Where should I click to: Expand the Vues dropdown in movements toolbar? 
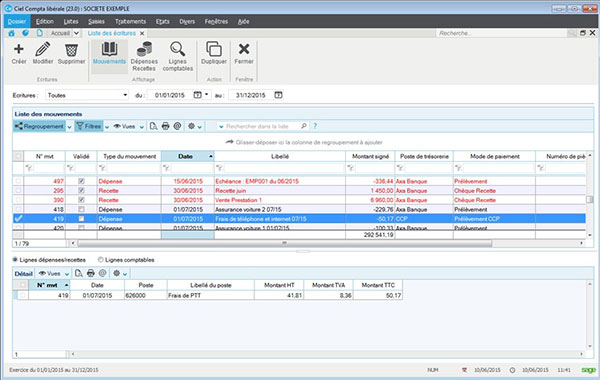coord(142,127)
